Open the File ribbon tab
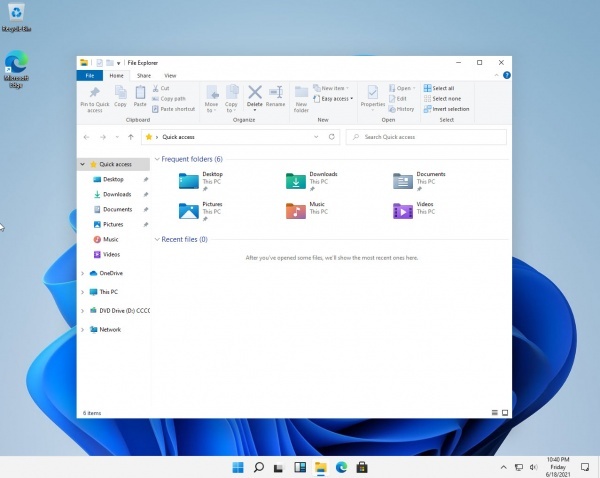 [x=90, y=76]
